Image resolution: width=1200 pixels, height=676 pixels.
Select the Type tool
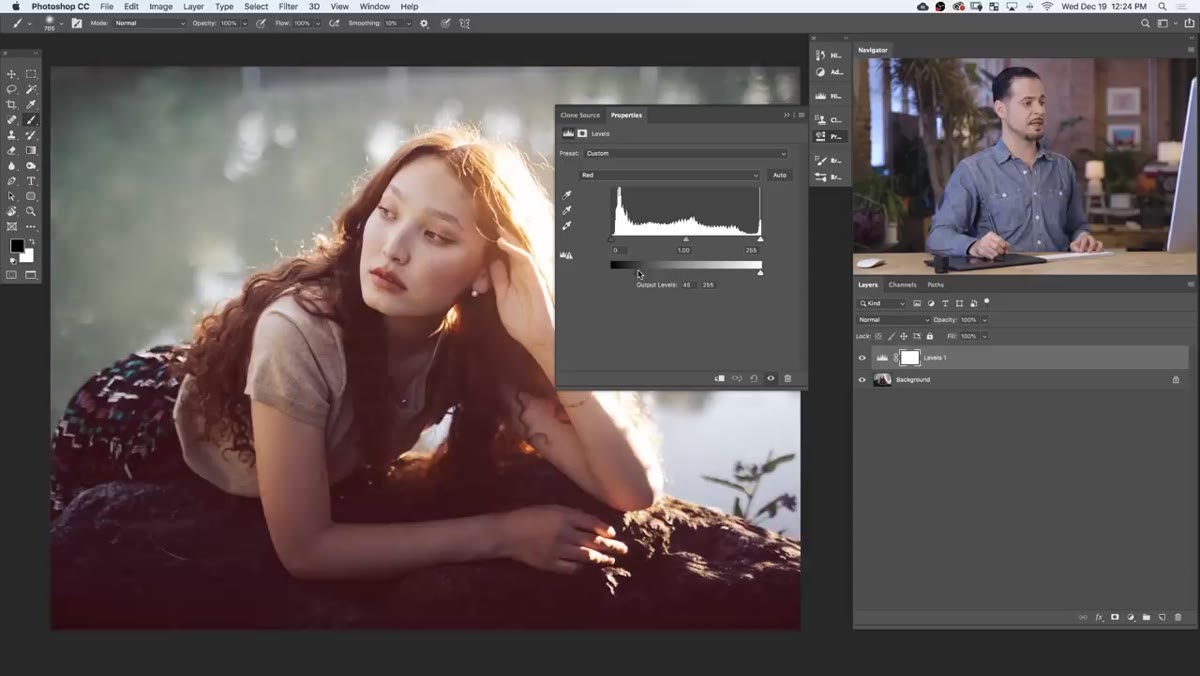click(31, 181)
